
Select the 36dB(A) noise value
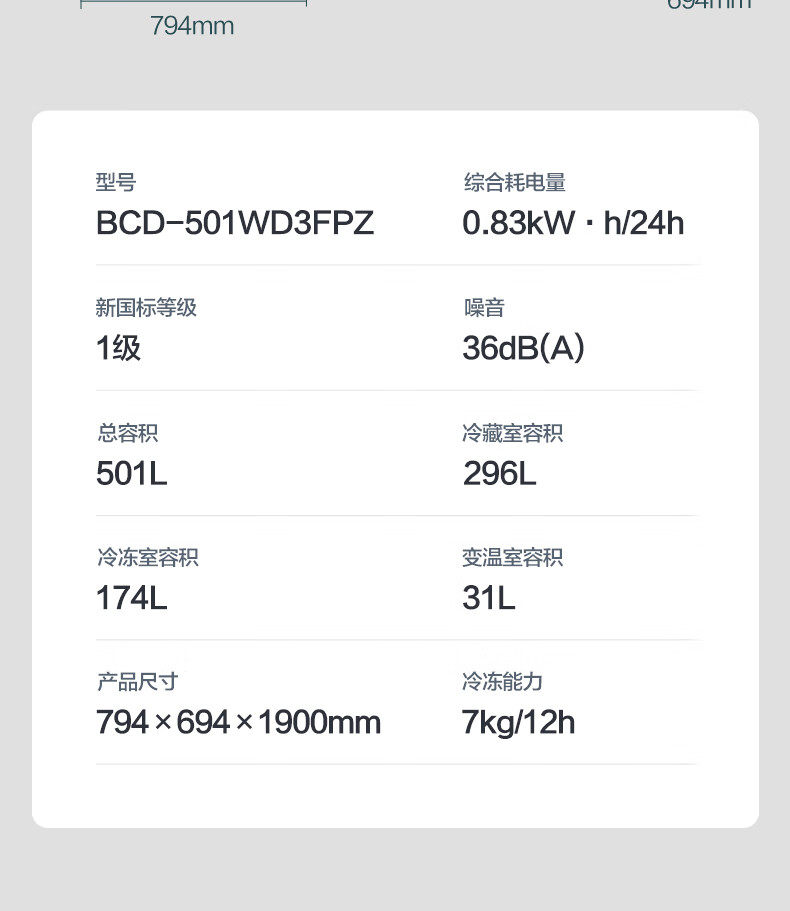pyautogui.click(x=523, y=348)
